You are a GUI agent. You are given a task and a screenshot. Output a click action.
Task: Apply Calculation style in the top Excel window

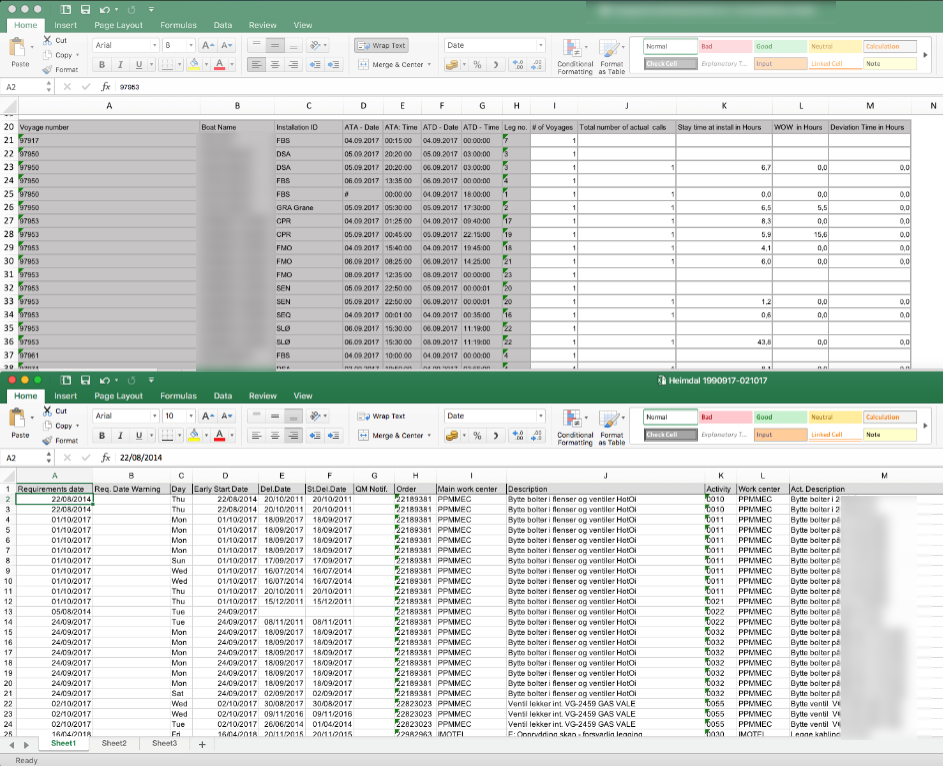click(x=890, y=46)
